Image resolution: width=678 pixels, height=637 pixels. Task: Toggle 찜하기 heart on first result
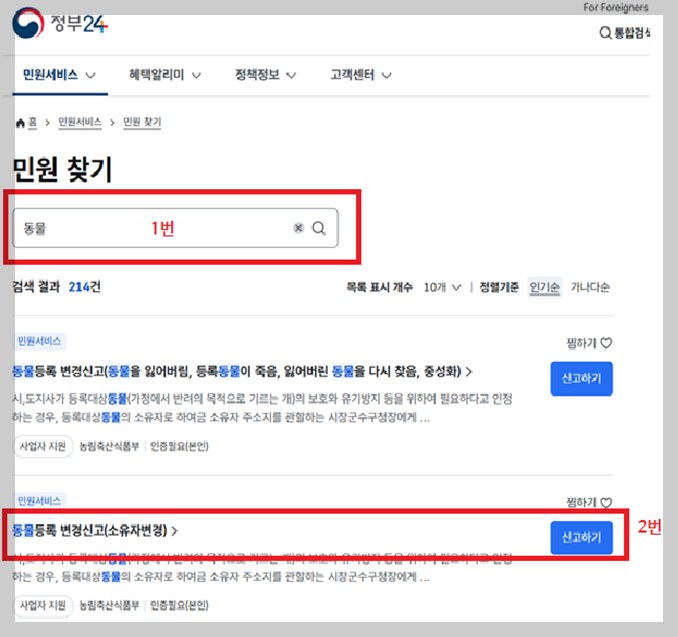point(606,343)
